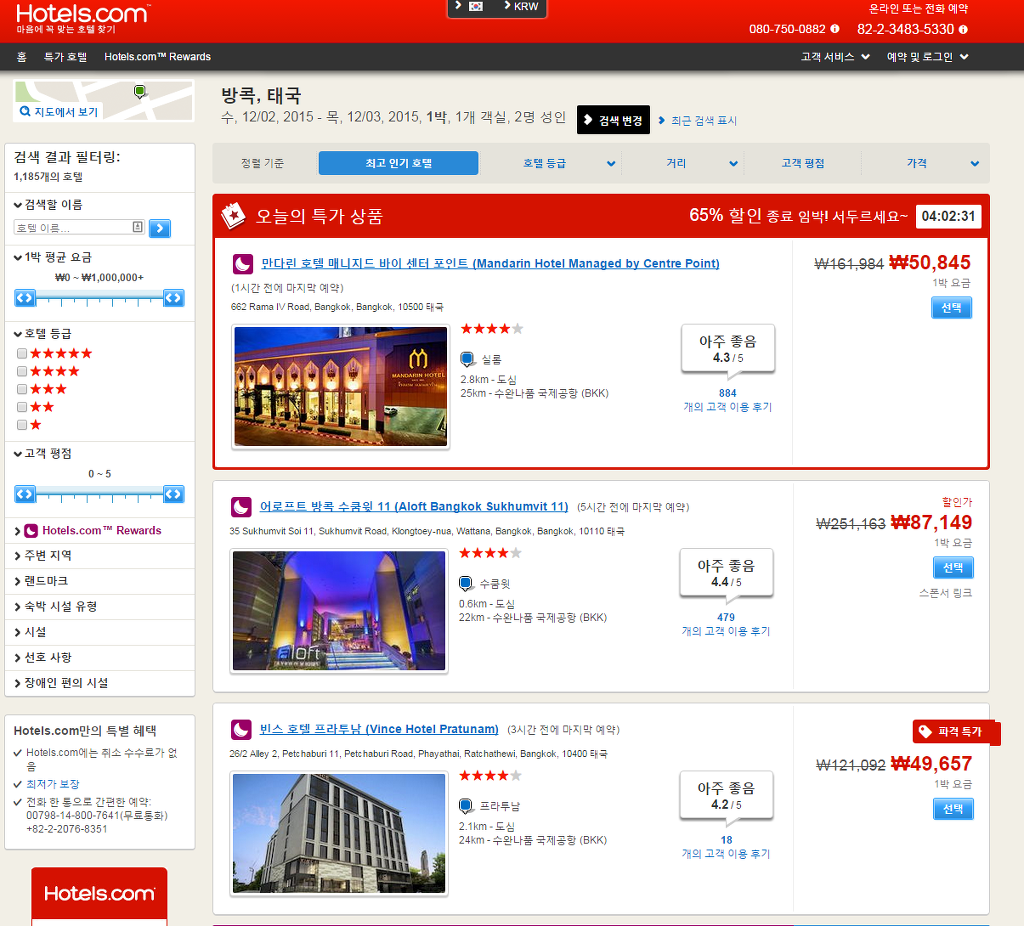The height and width of the screenshot is (926, 1024).
Task: Click the 파격 특가 price tag badge
Action: (x=955, y=732)
